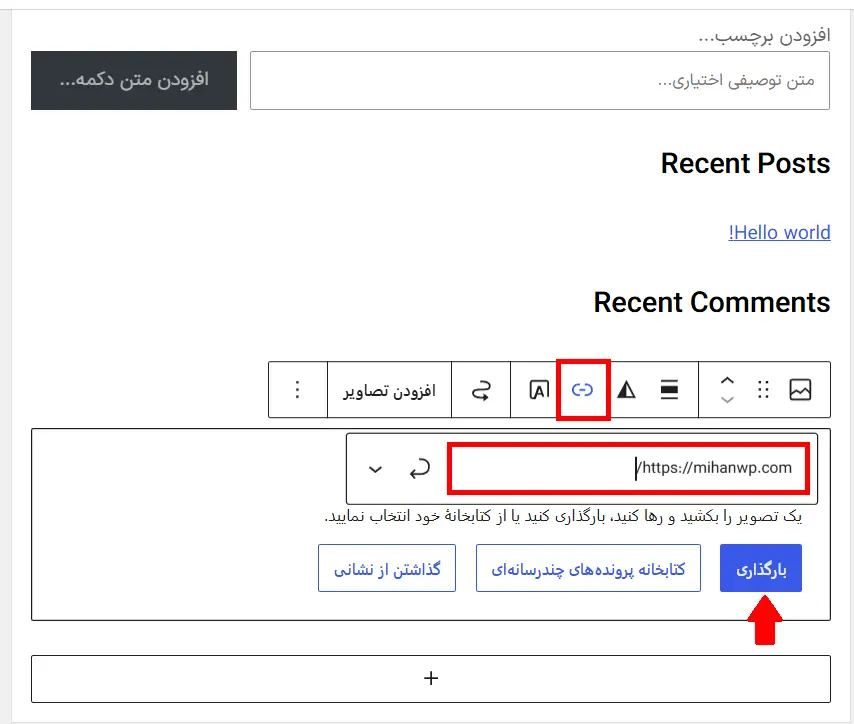This screenshot has height=724, width=854.
Task: Expand link settings chevron
Action: [375, 469]
